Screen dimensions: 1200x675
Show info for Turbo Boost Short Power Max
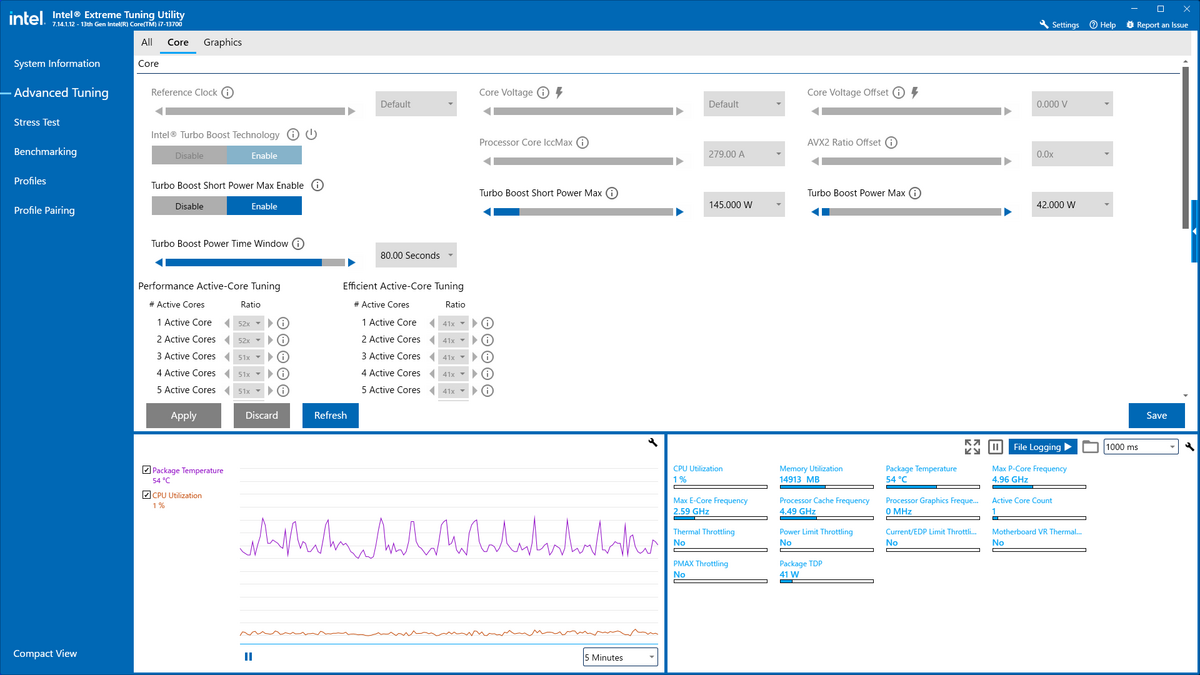[x=612, y=193]
